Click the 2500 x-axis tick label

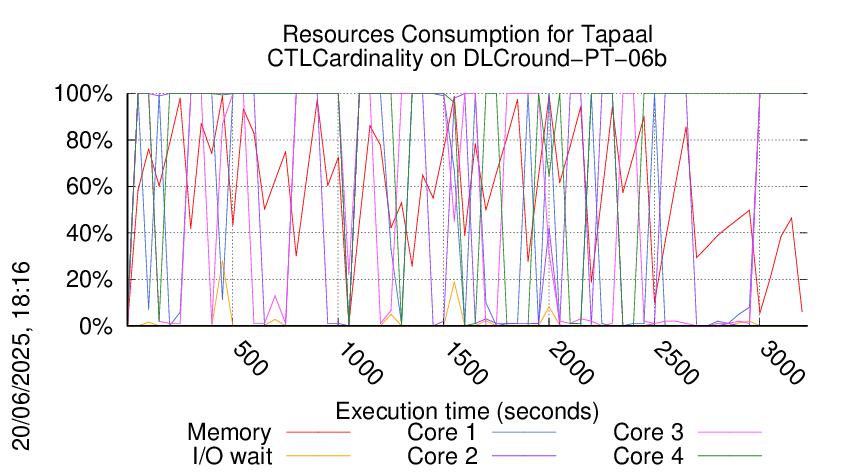pos(676,364)
